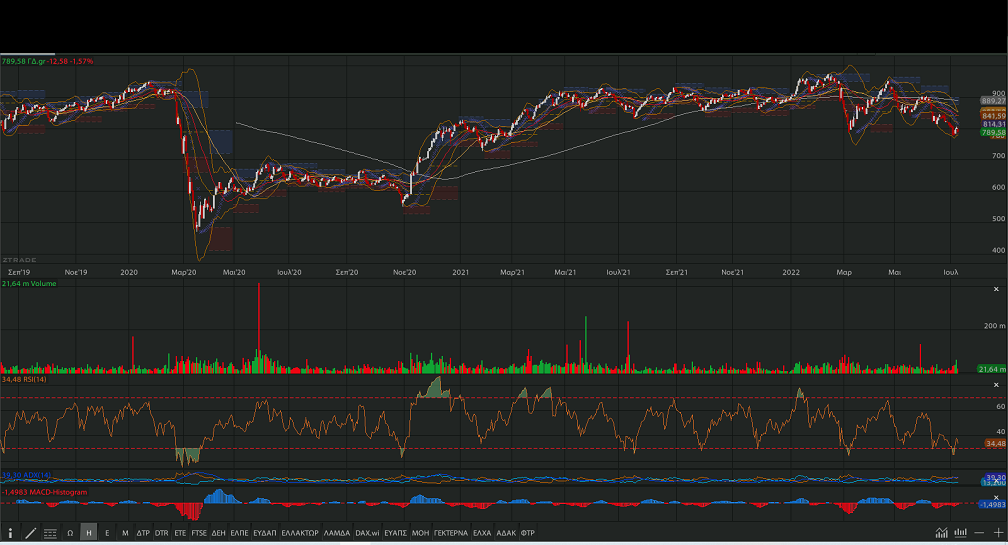Viewport: 1008px width, 545px height.
Task: Open the Volume indicator label
Action: (30, 284)
